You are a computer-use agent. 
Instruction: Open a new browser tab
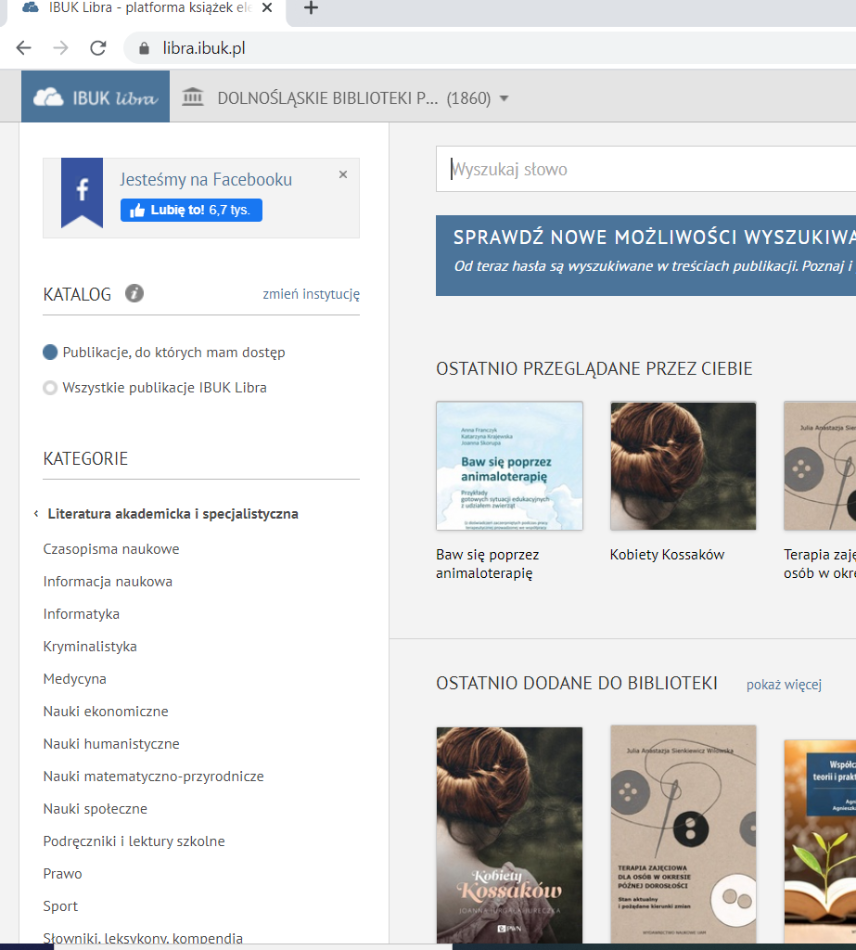point(311,8)
